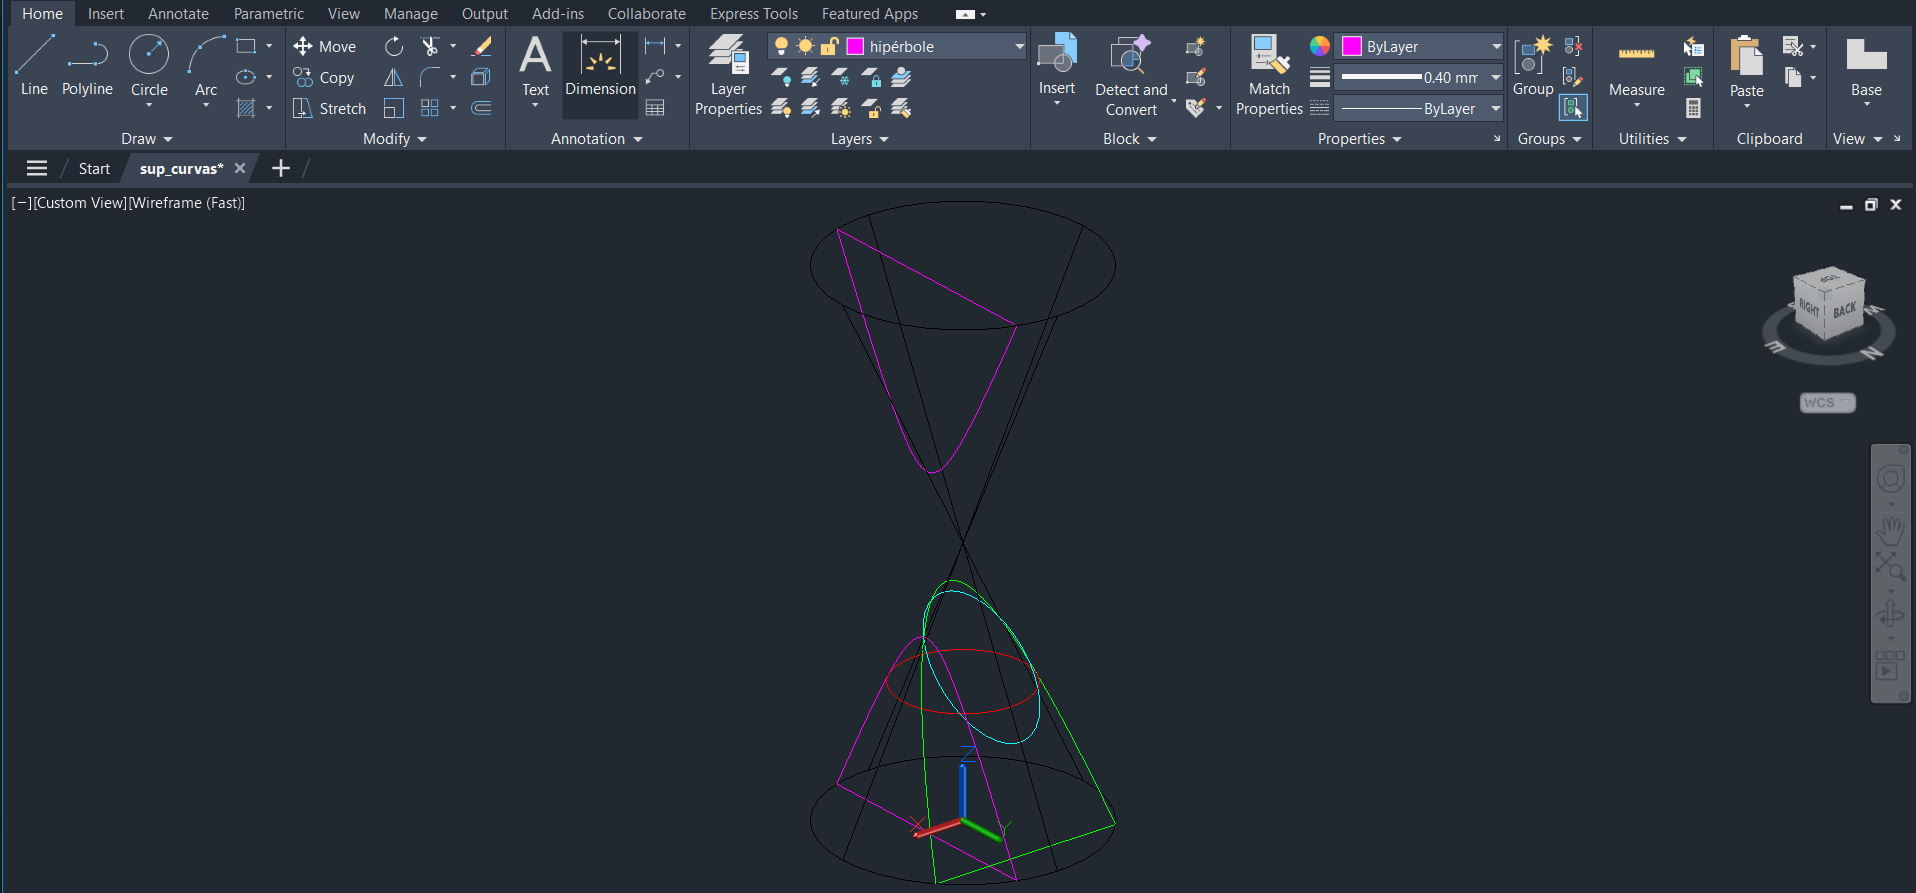Click the Start file tab
The height and width of the screenshot is (893, 1916).
pyautogui.click(x=94, y=169)
